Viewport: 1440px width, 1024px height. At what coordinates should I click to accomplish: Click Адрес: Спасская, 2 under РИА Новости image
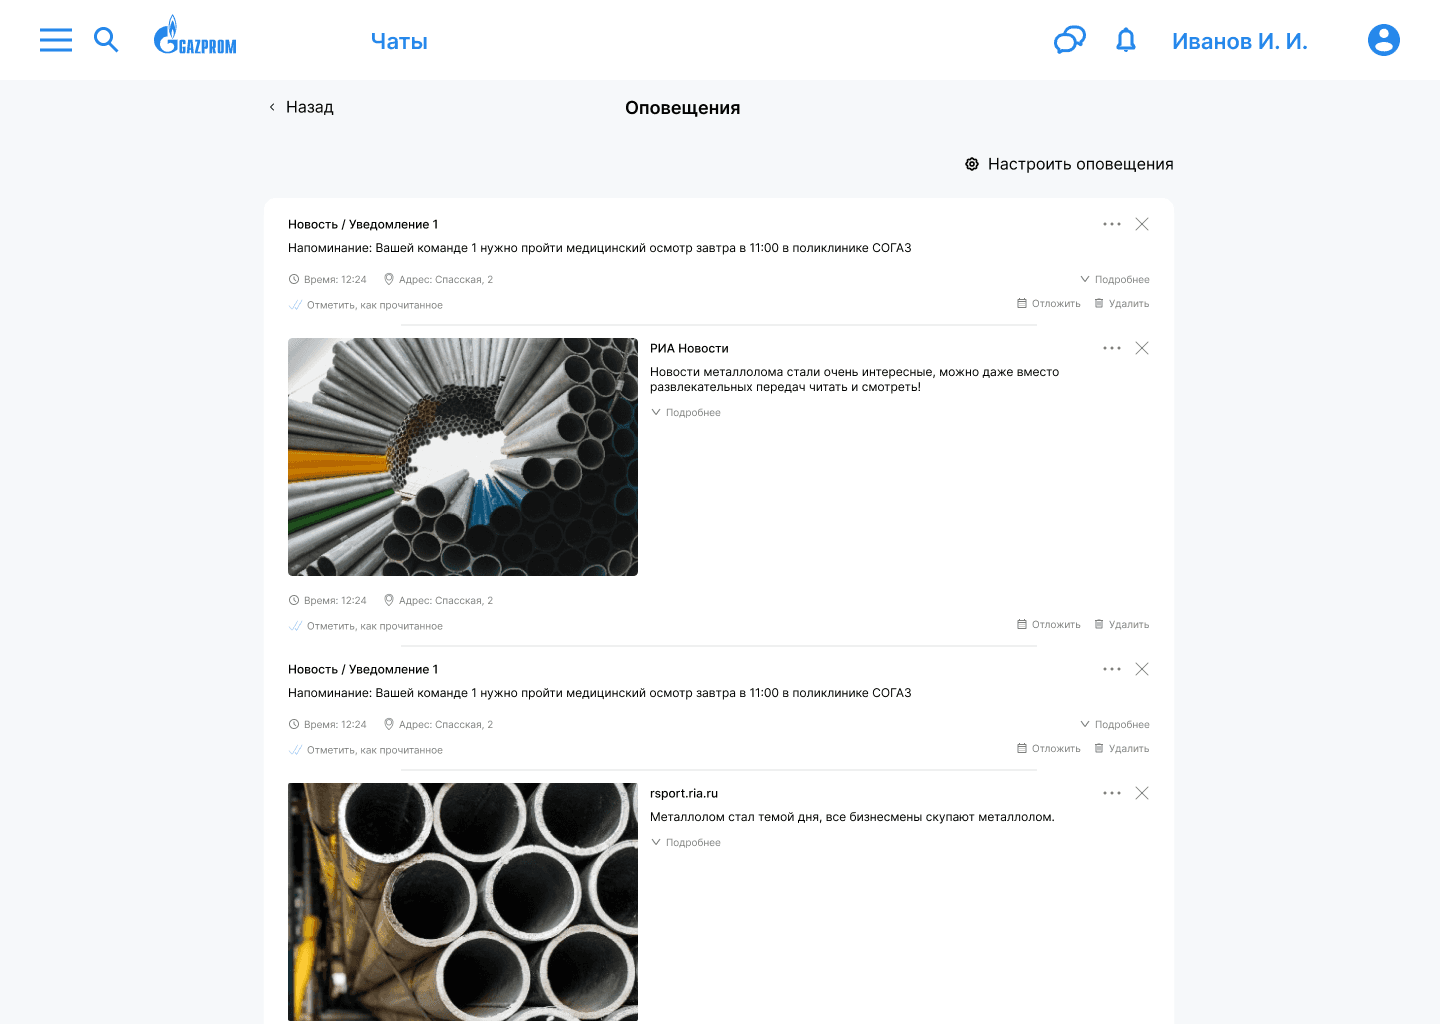439,600
